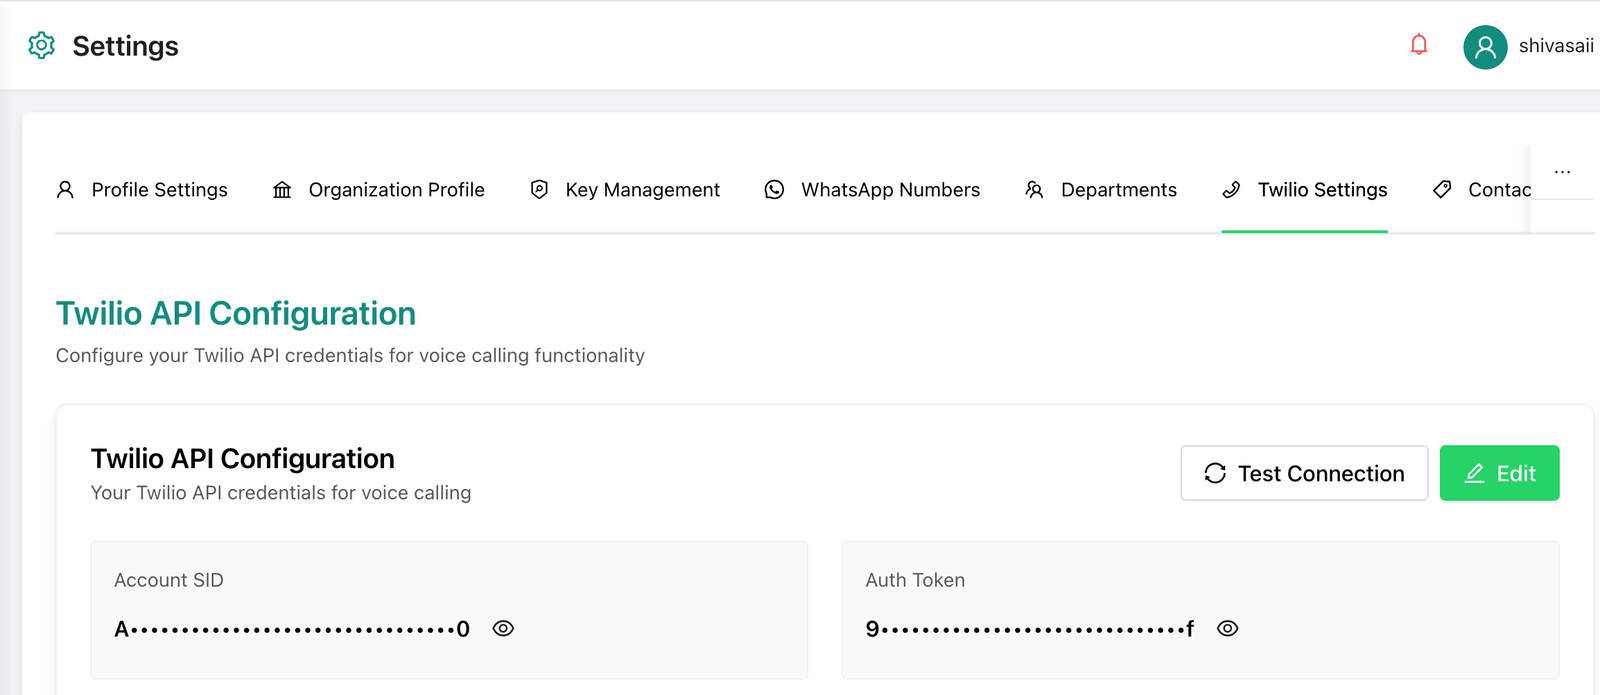1600x695 pixels.
Task: Reveal the Auth Token value
Action: point(1227,628)
